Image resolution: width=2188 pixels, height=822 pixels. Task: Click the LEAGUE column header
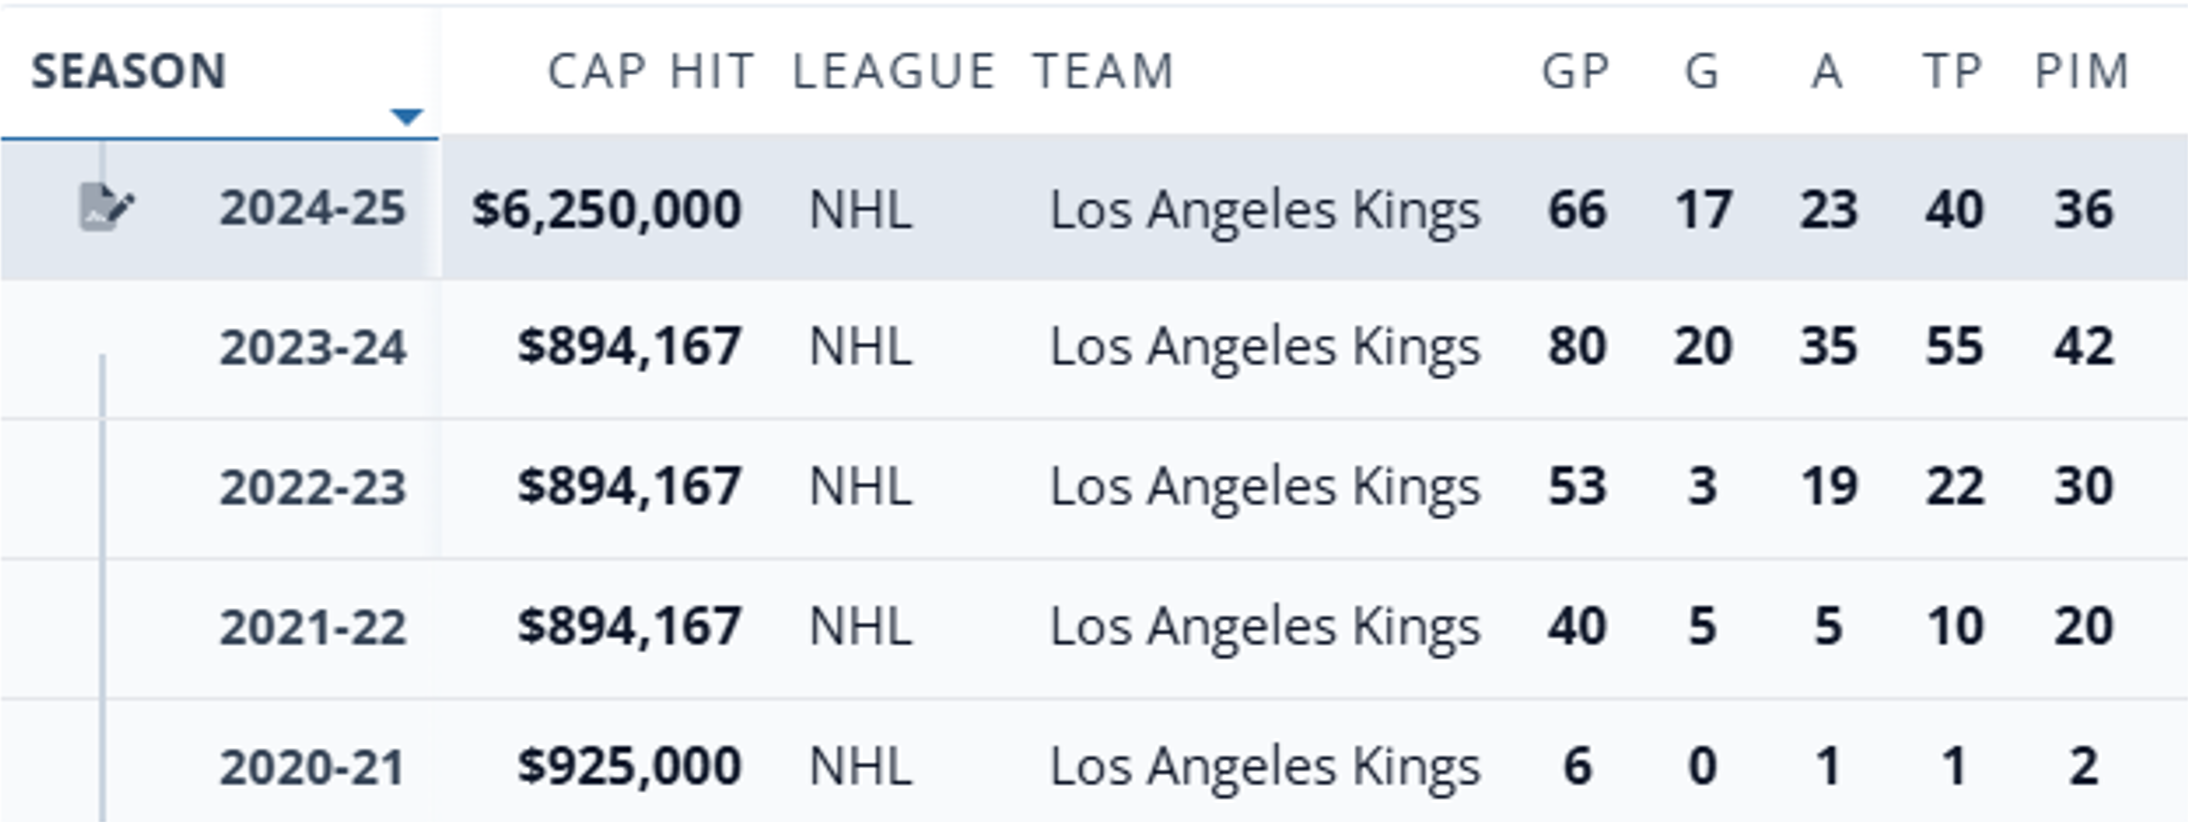click(894, 72)
